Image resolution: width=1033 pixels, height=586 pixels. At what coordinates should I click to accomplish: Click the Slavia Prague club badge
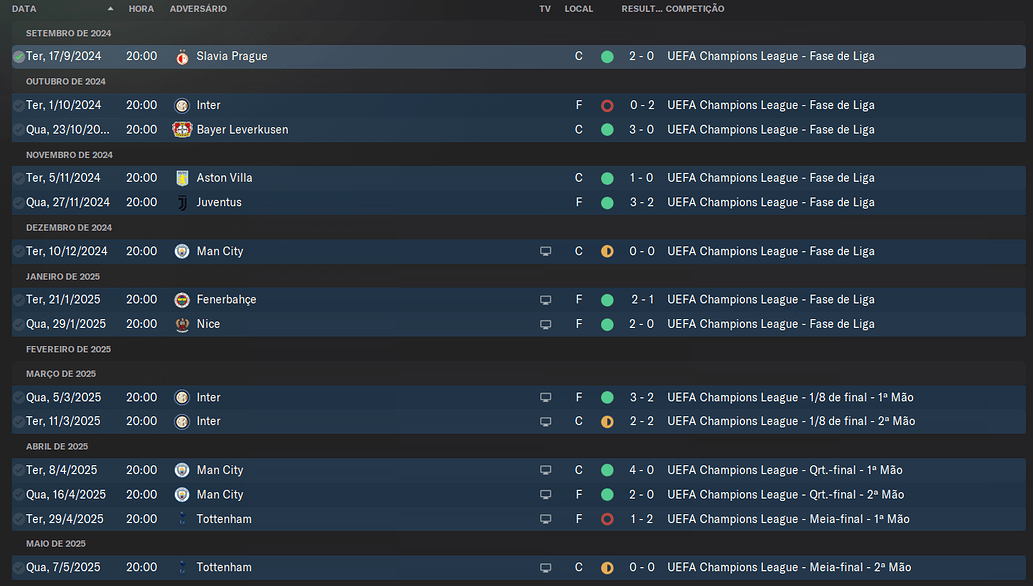tap(181, 57)
